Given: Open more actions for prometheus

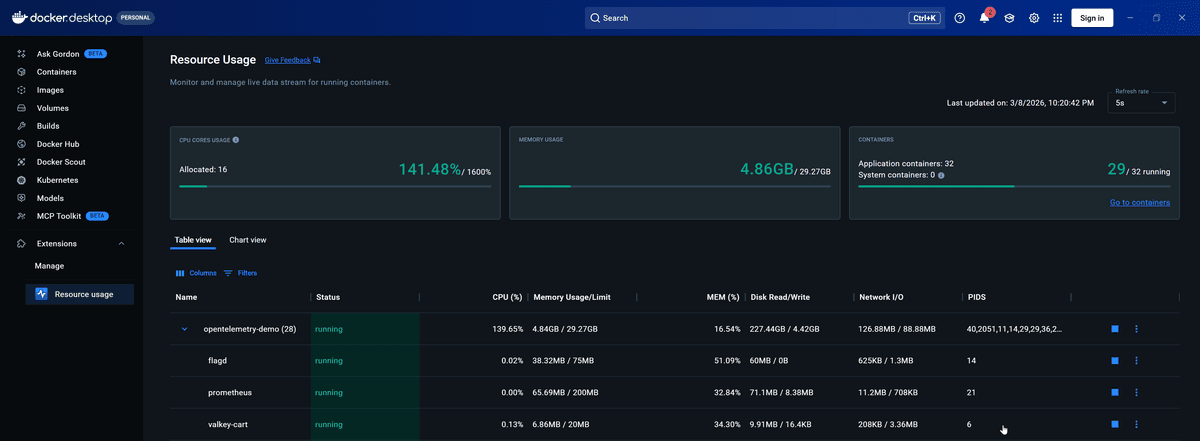Looking at the screenshot, I should tap(1137, 392).
